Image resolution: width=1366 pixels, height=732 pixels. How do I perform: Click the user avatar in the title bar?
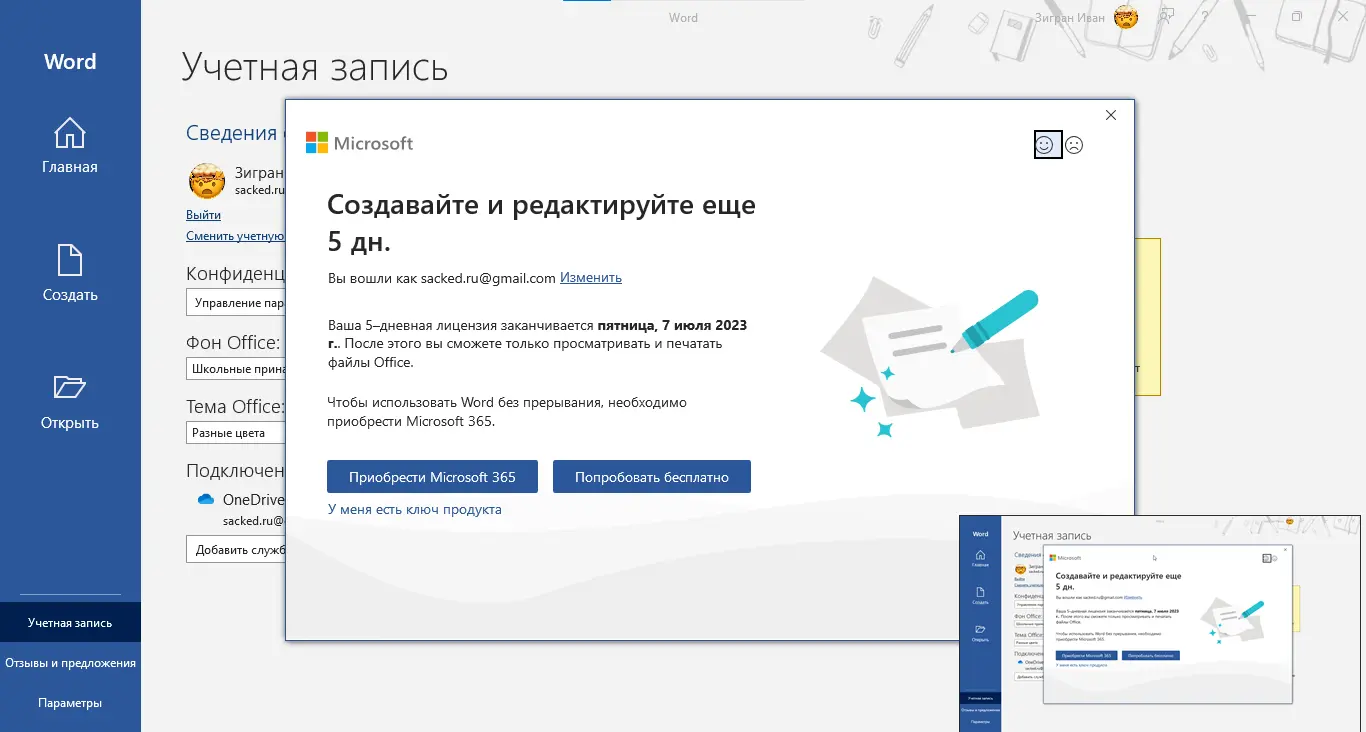pyautogui.click(x=1126, y=16)
